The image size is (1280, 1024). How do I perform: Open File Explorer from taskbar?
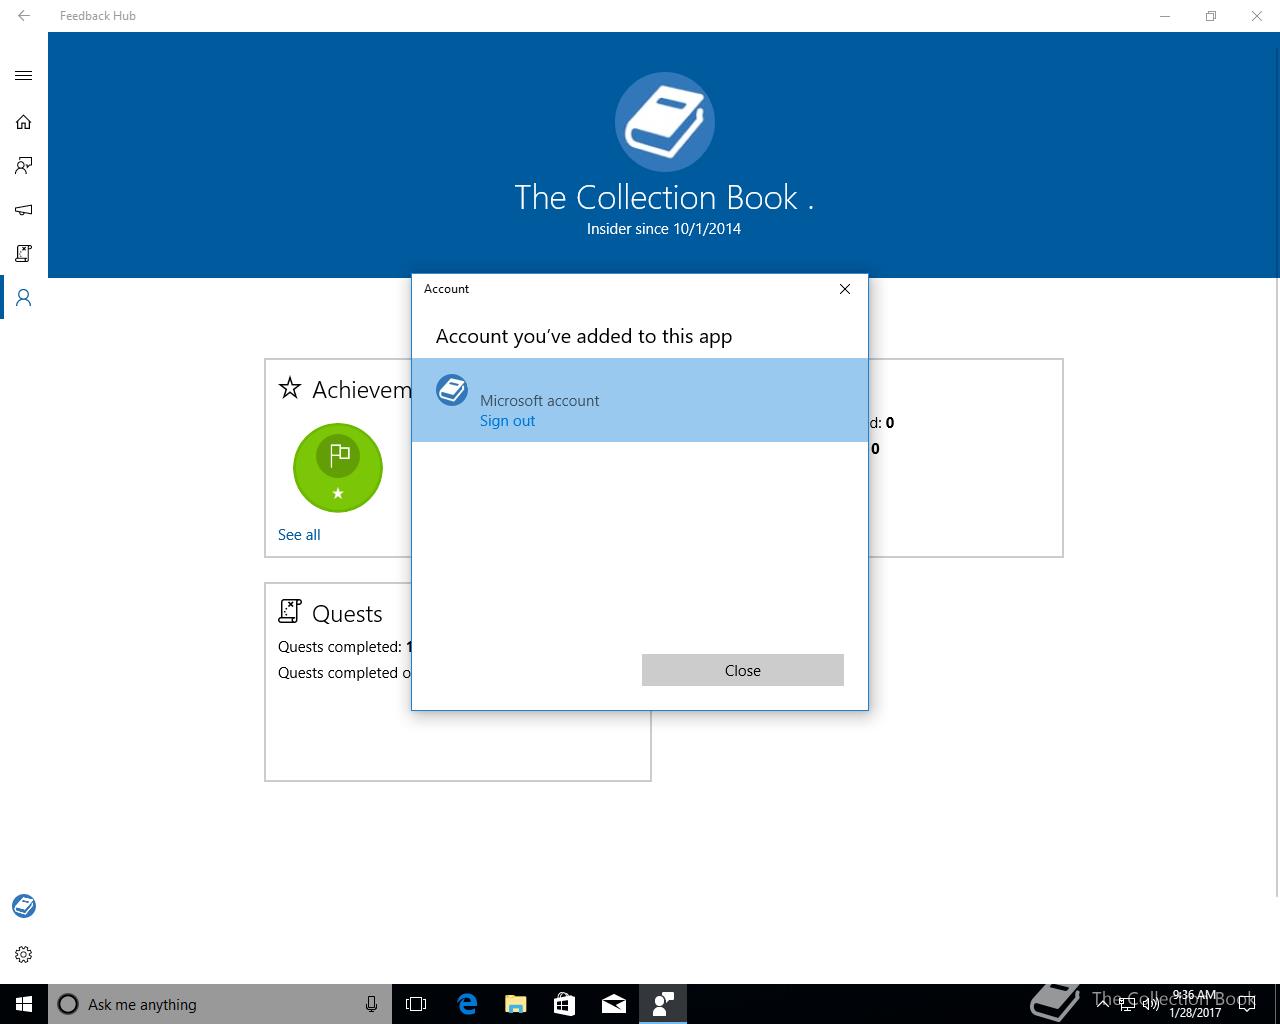(516, 1004)
